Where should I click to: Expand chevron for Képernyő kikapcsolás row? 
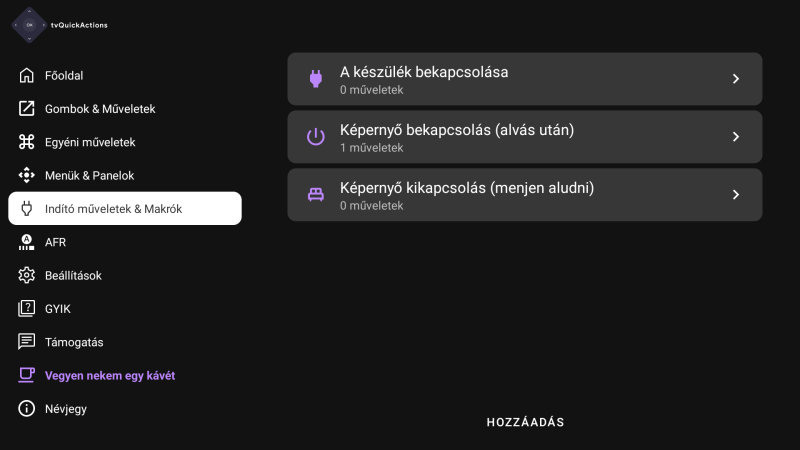(x=736, y=195)
